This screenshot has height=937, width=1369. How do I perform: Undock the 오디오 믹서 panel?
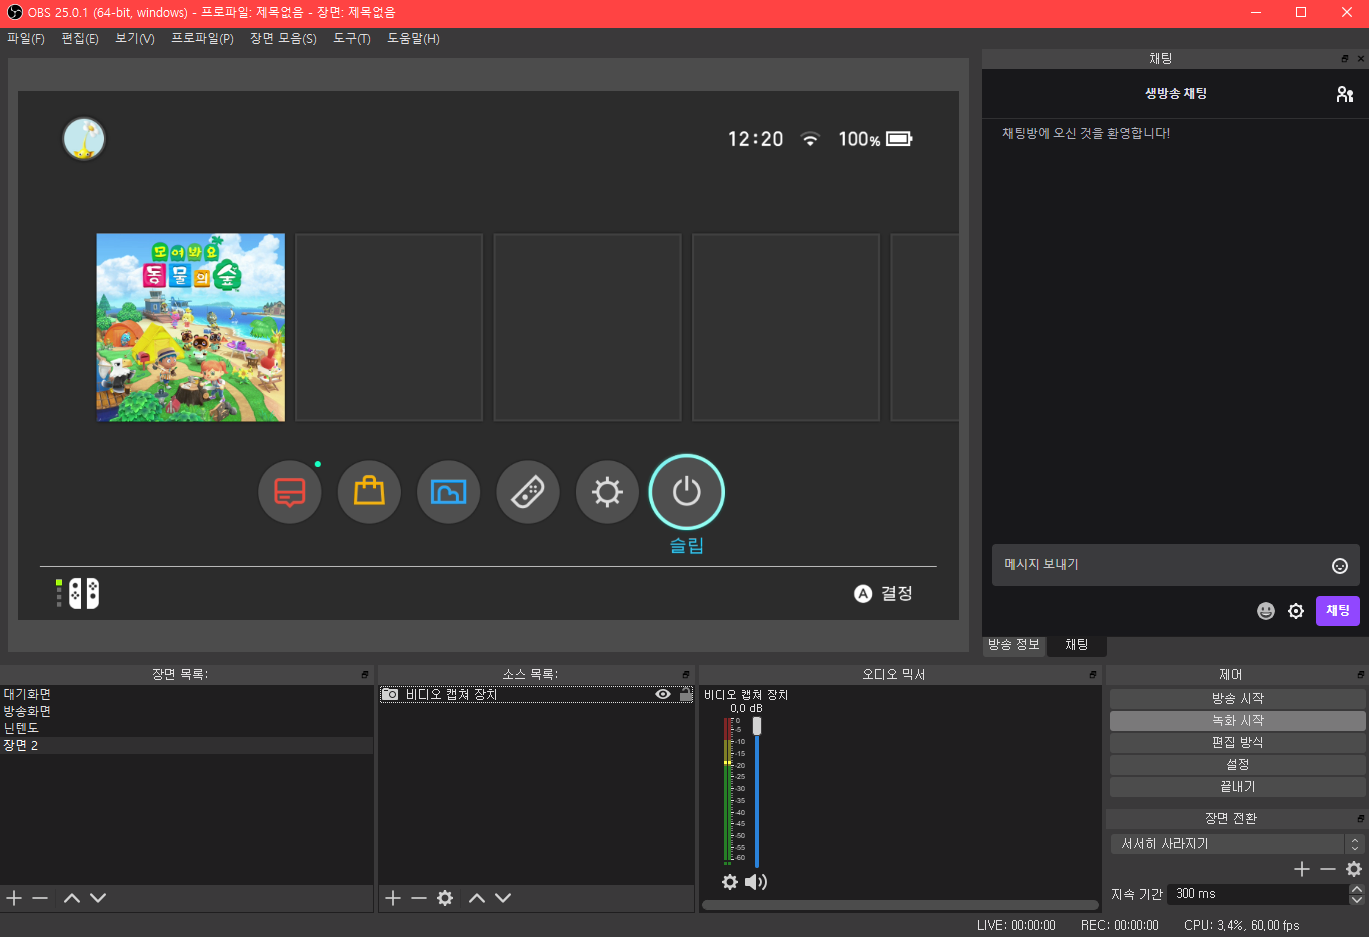(1093, 675)
